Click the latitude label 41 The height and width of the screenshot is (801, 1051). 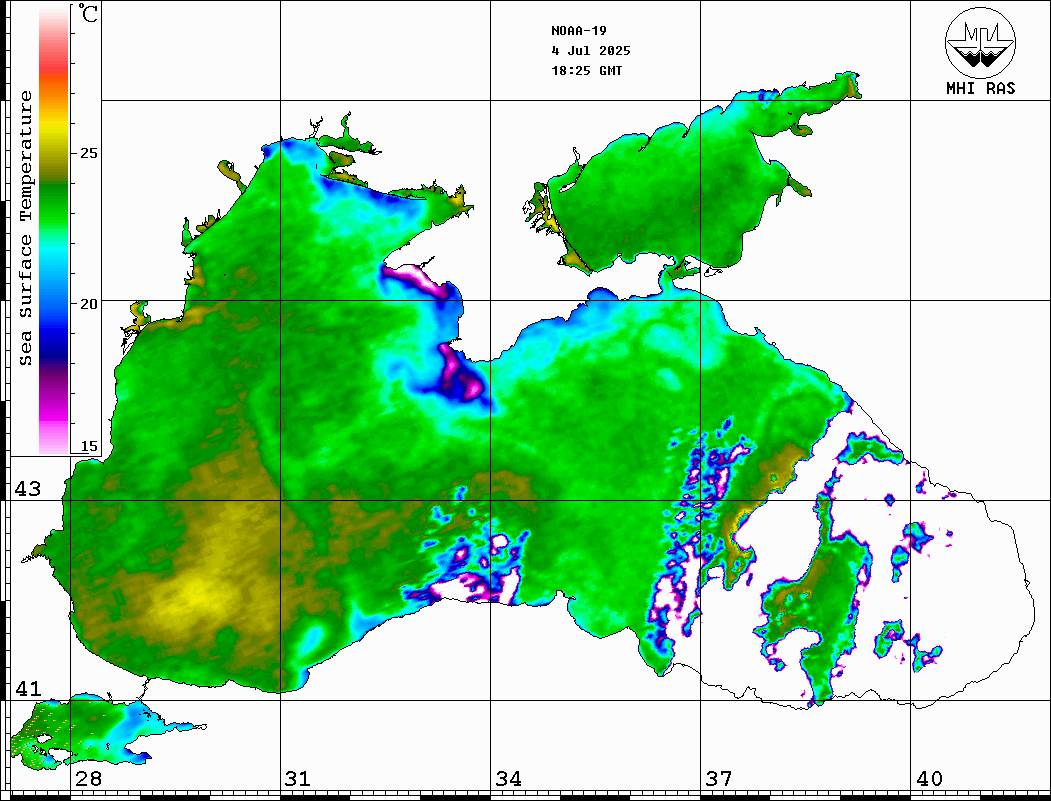pyautogui.click(x=28, y=689)
